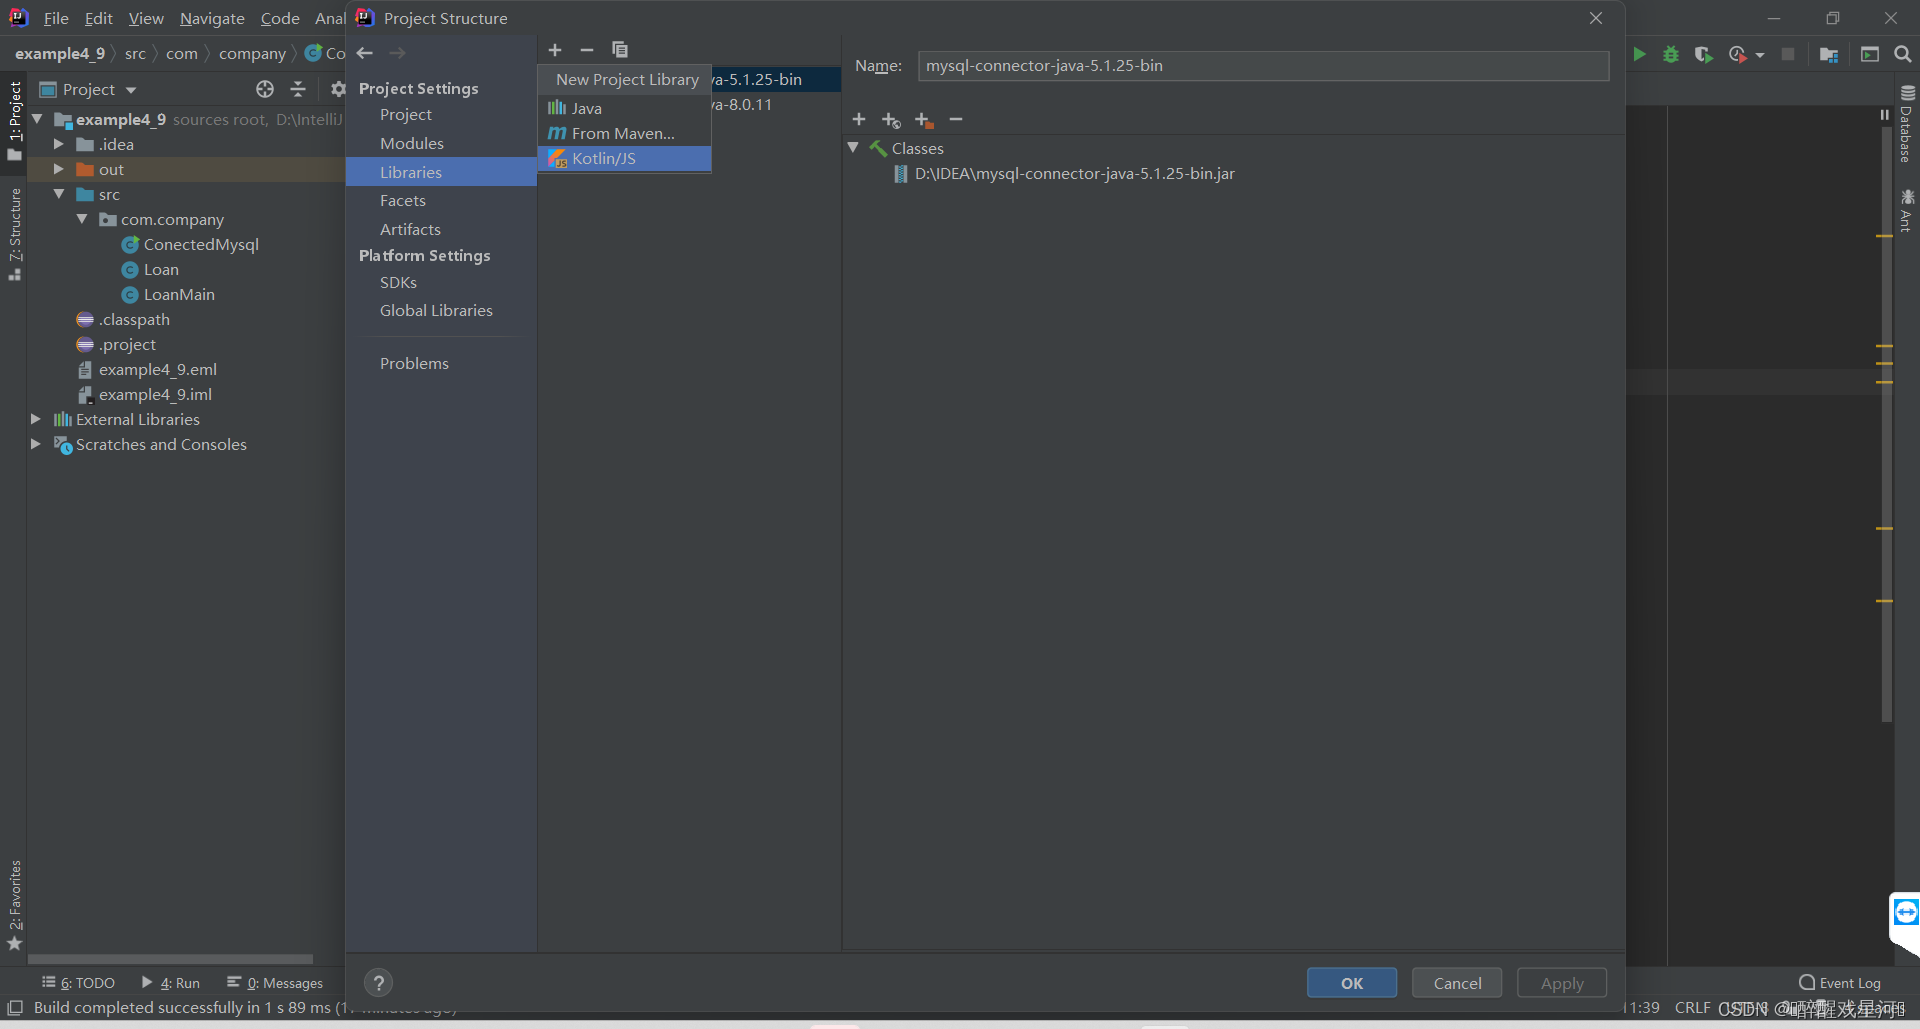
Task: Add a new library with the plus icon
Action: pyautogui.click(x=555, y=49)
